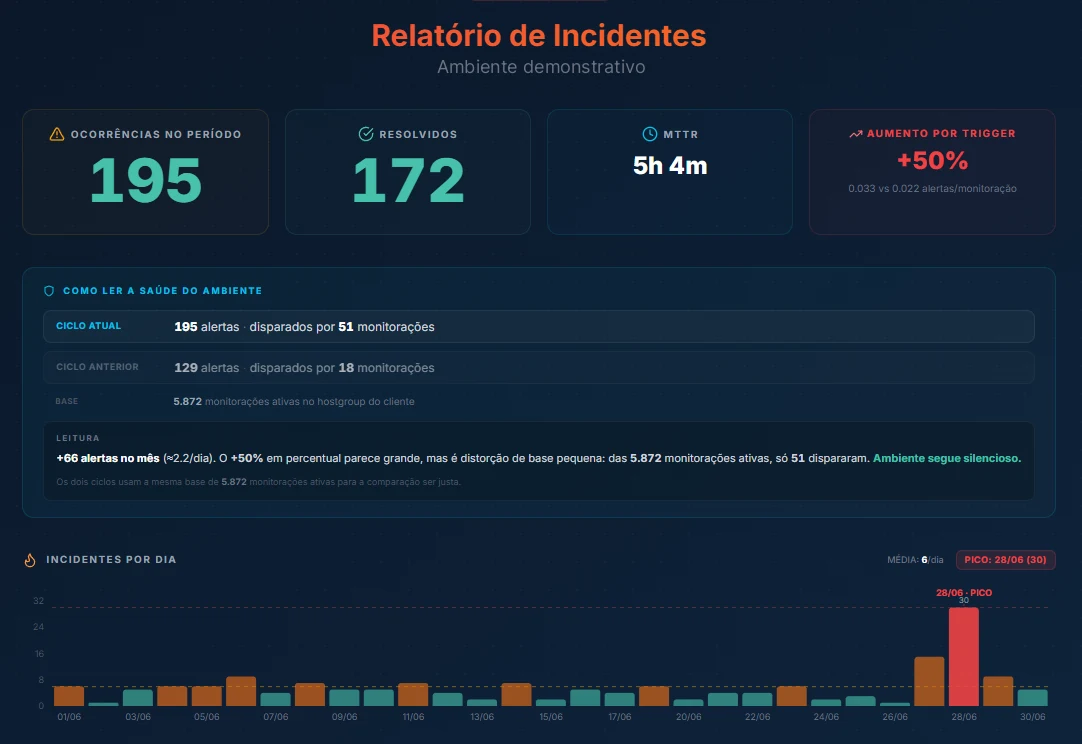Click the warning triangle icon beside Ocorrências no Período
The height and width of the screenshot is (744, 1082).
57,134
